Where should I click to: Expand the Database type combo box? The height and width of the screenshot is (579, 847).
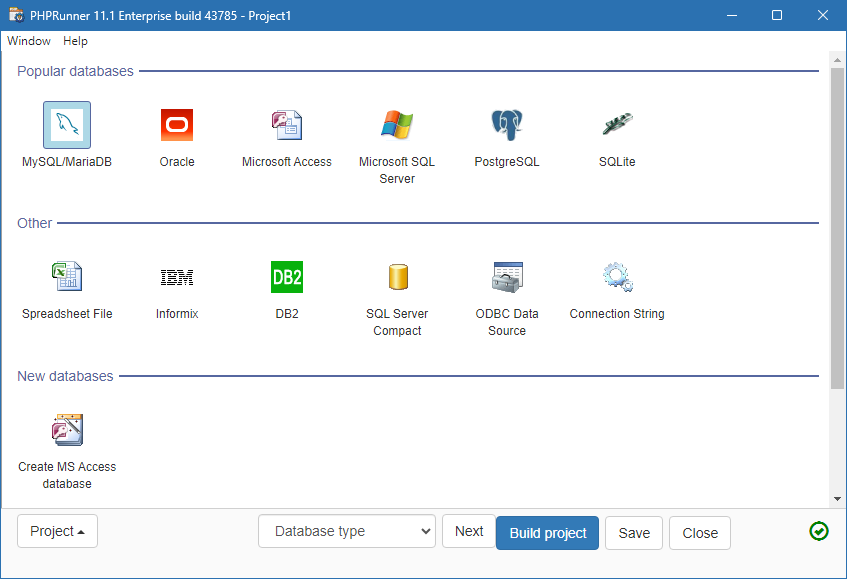click(x=346, y=532)
